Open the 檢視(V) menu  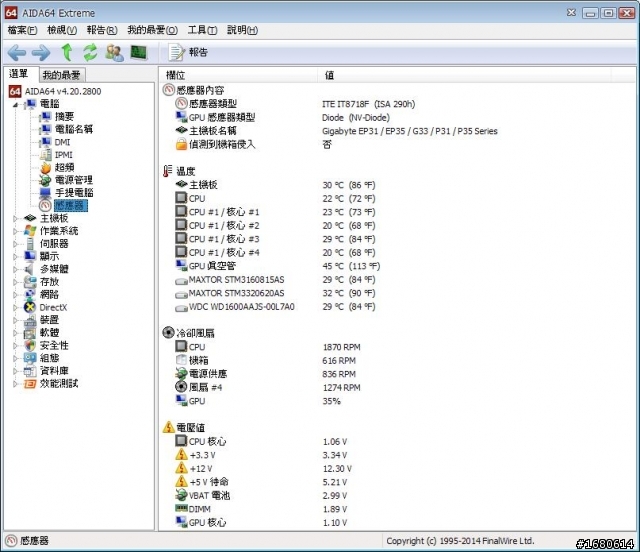pos(62,30)
